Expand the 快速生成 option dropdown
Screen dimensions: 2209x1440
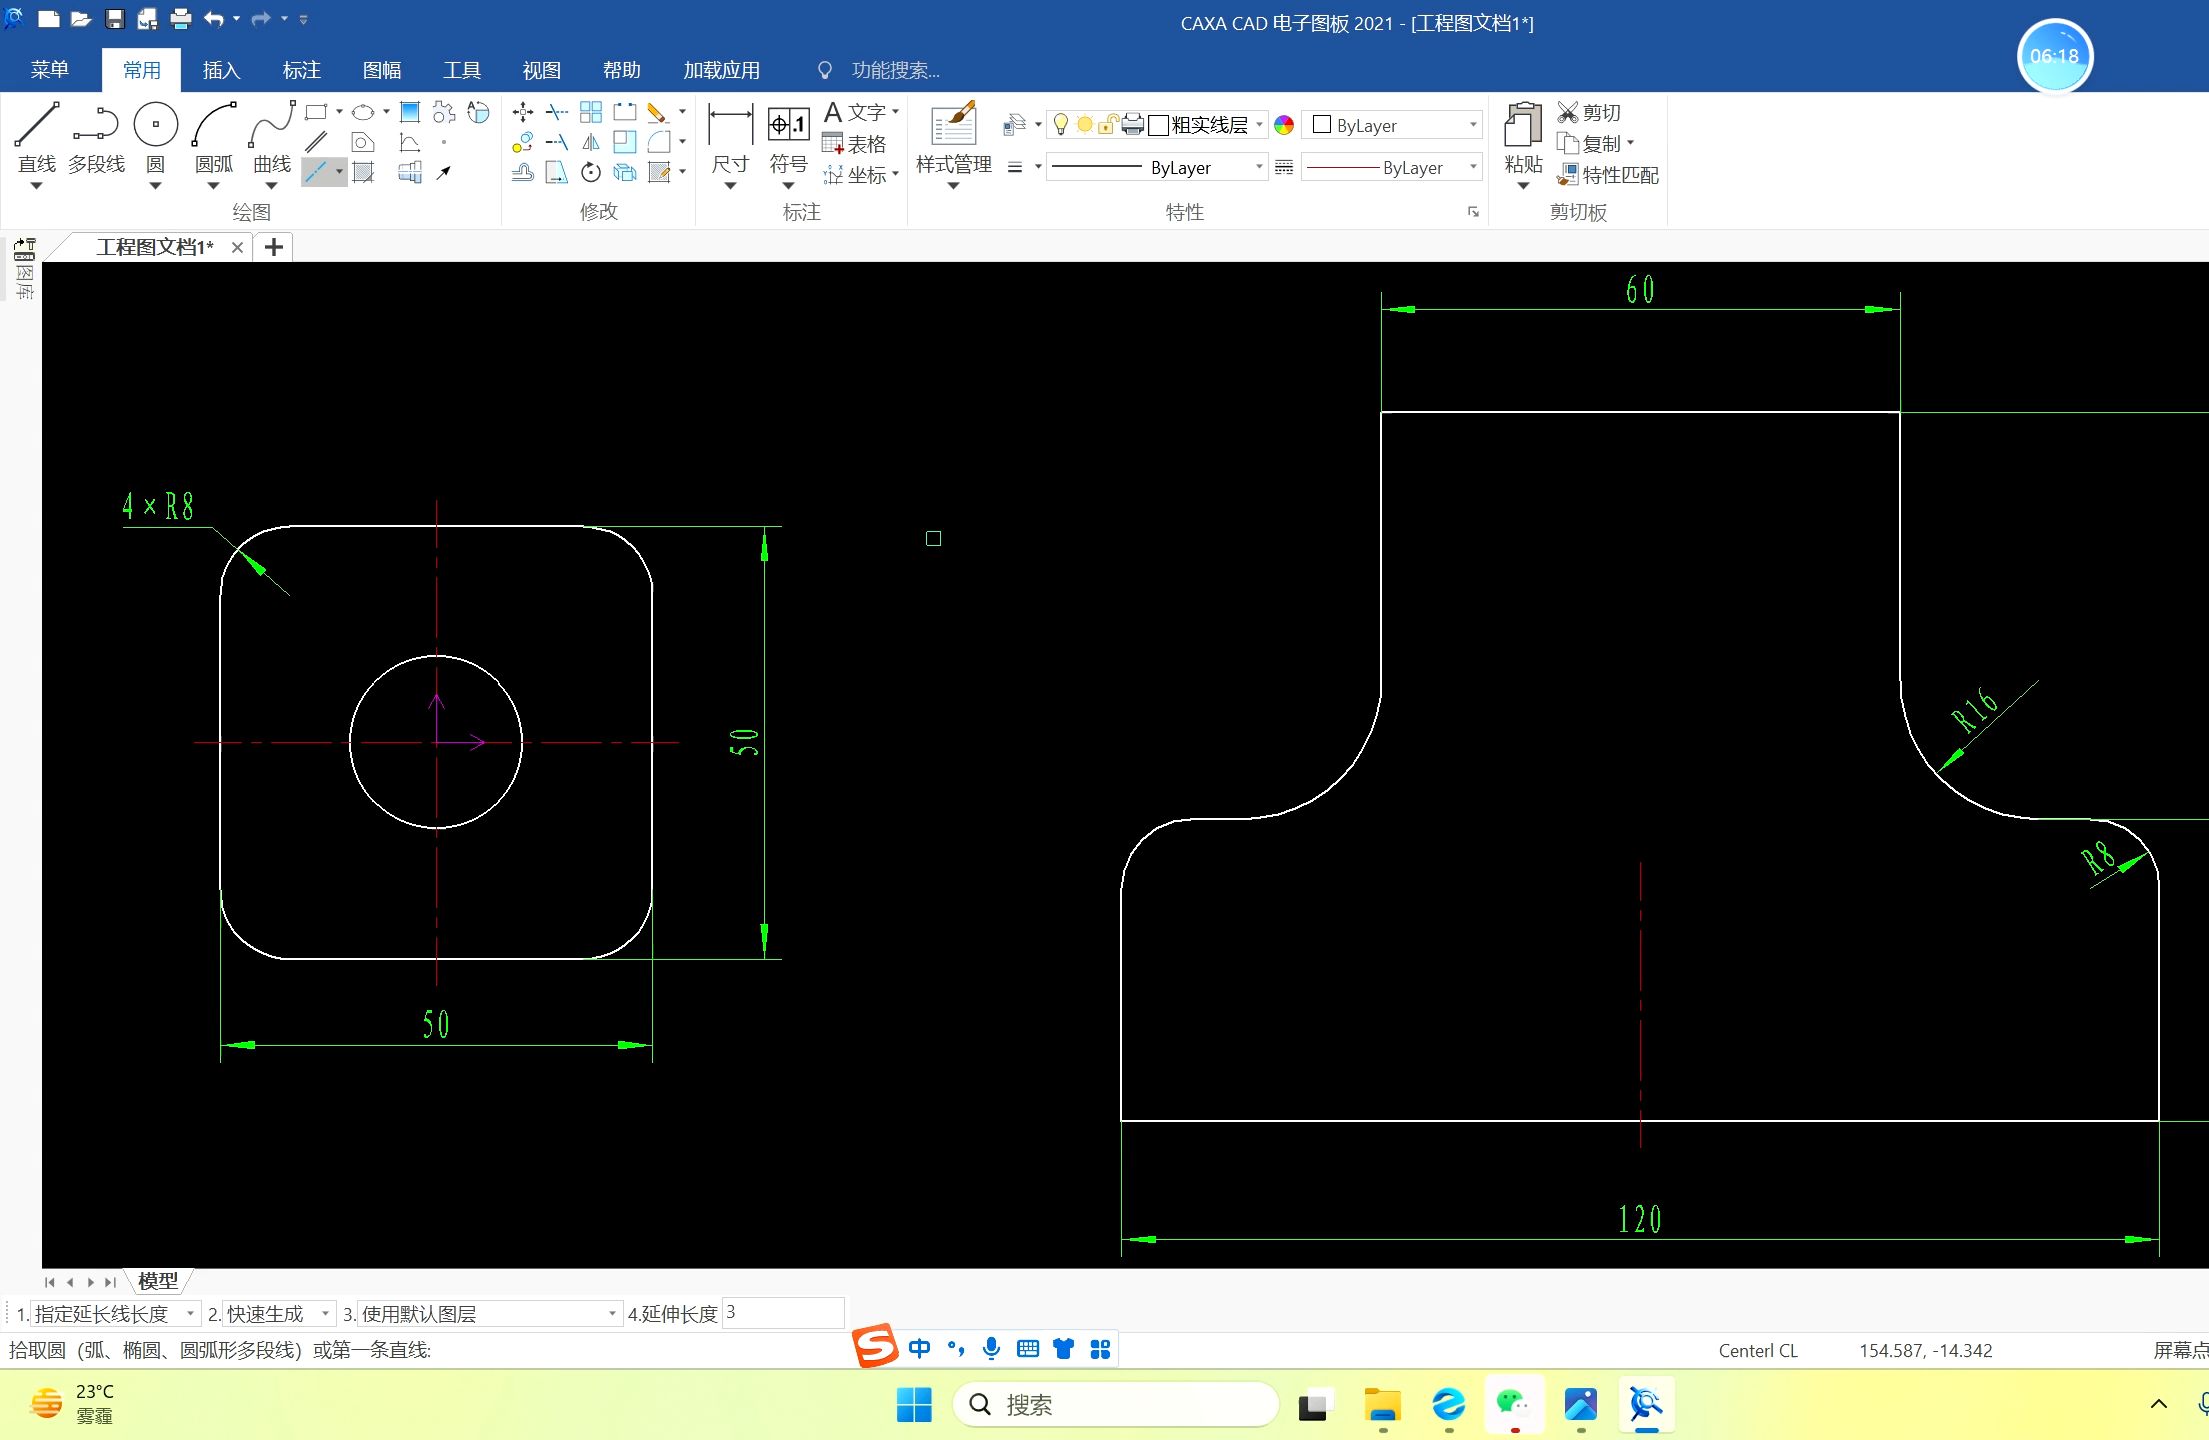coord(325,1314)
